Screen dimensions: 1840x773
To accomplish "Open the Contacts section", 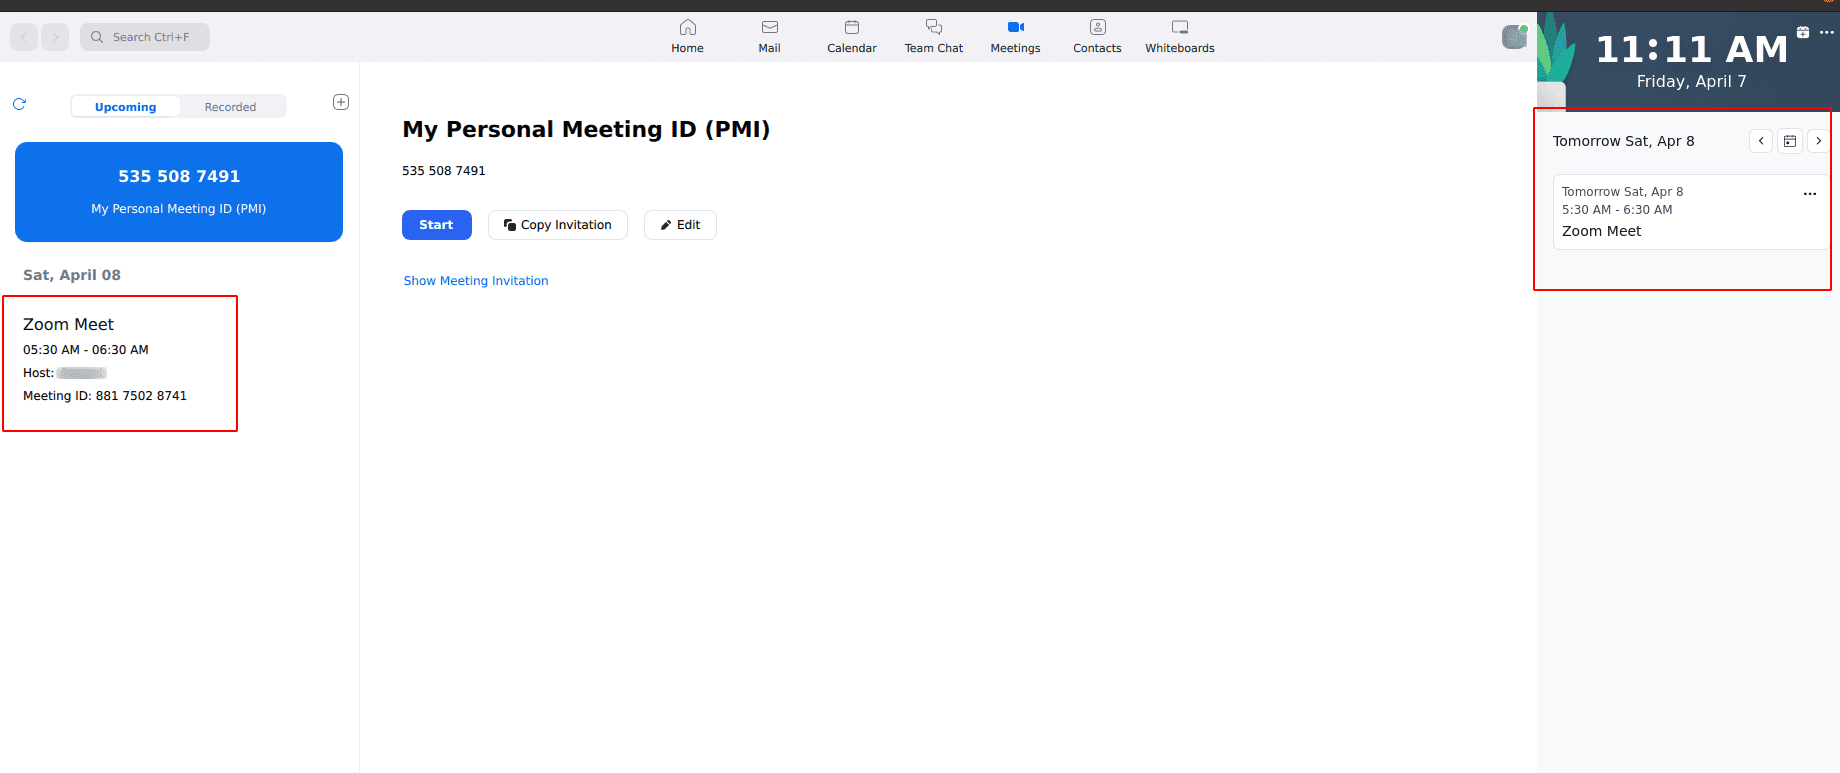I will click(x=1097, y=36).
